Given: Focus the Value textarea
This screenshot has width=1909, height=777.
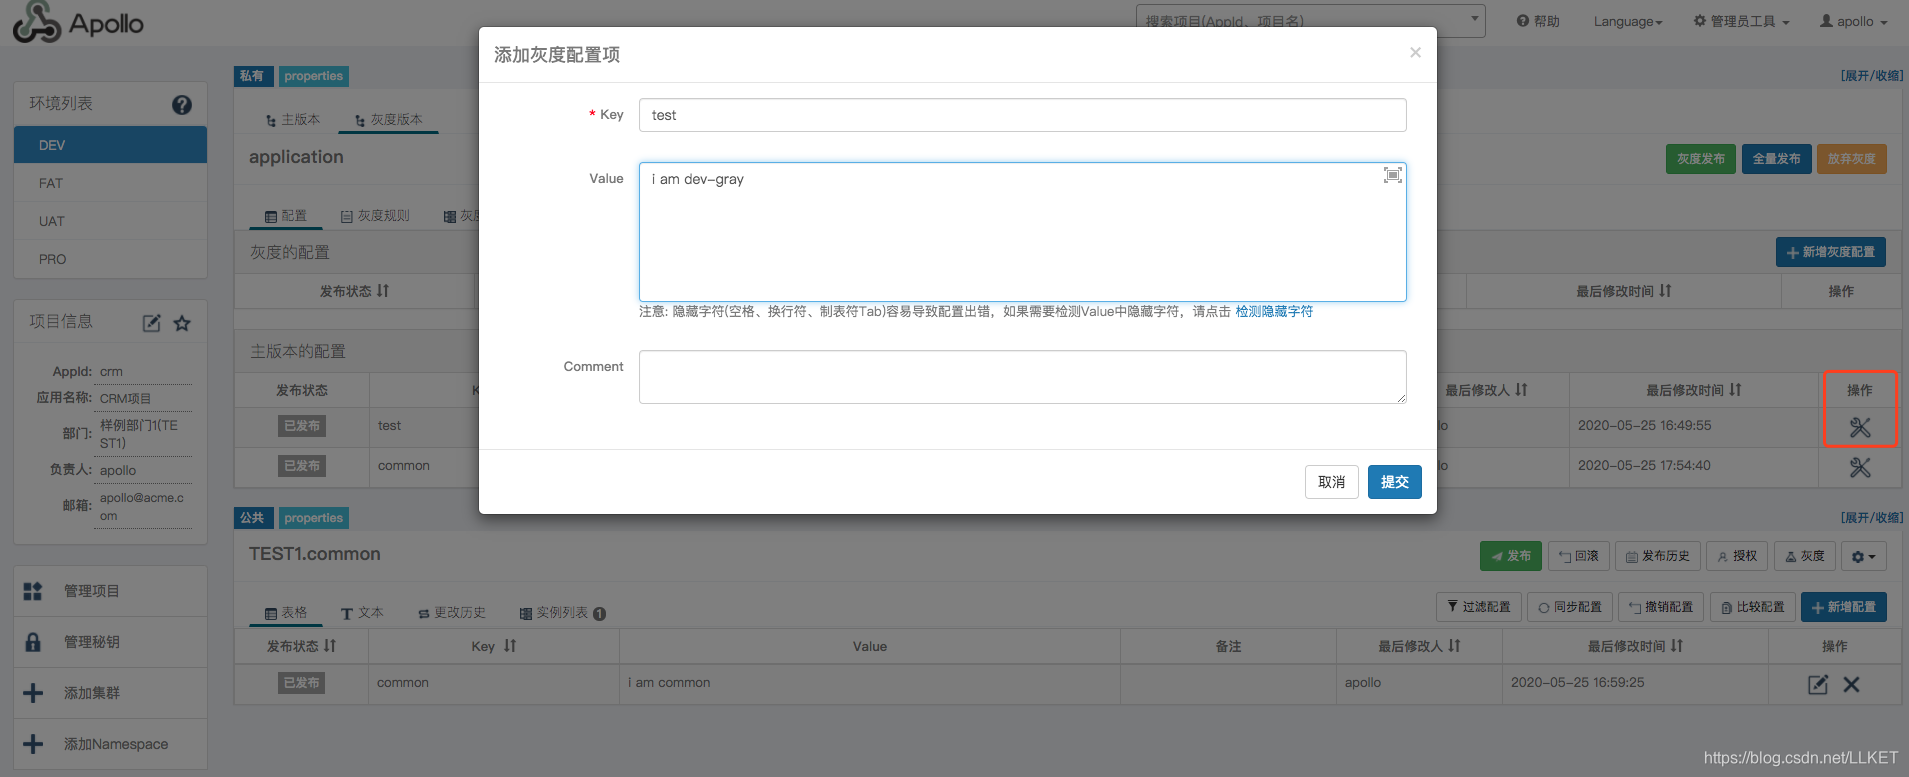Looking at the screenshot, I should coord(1022,232).
